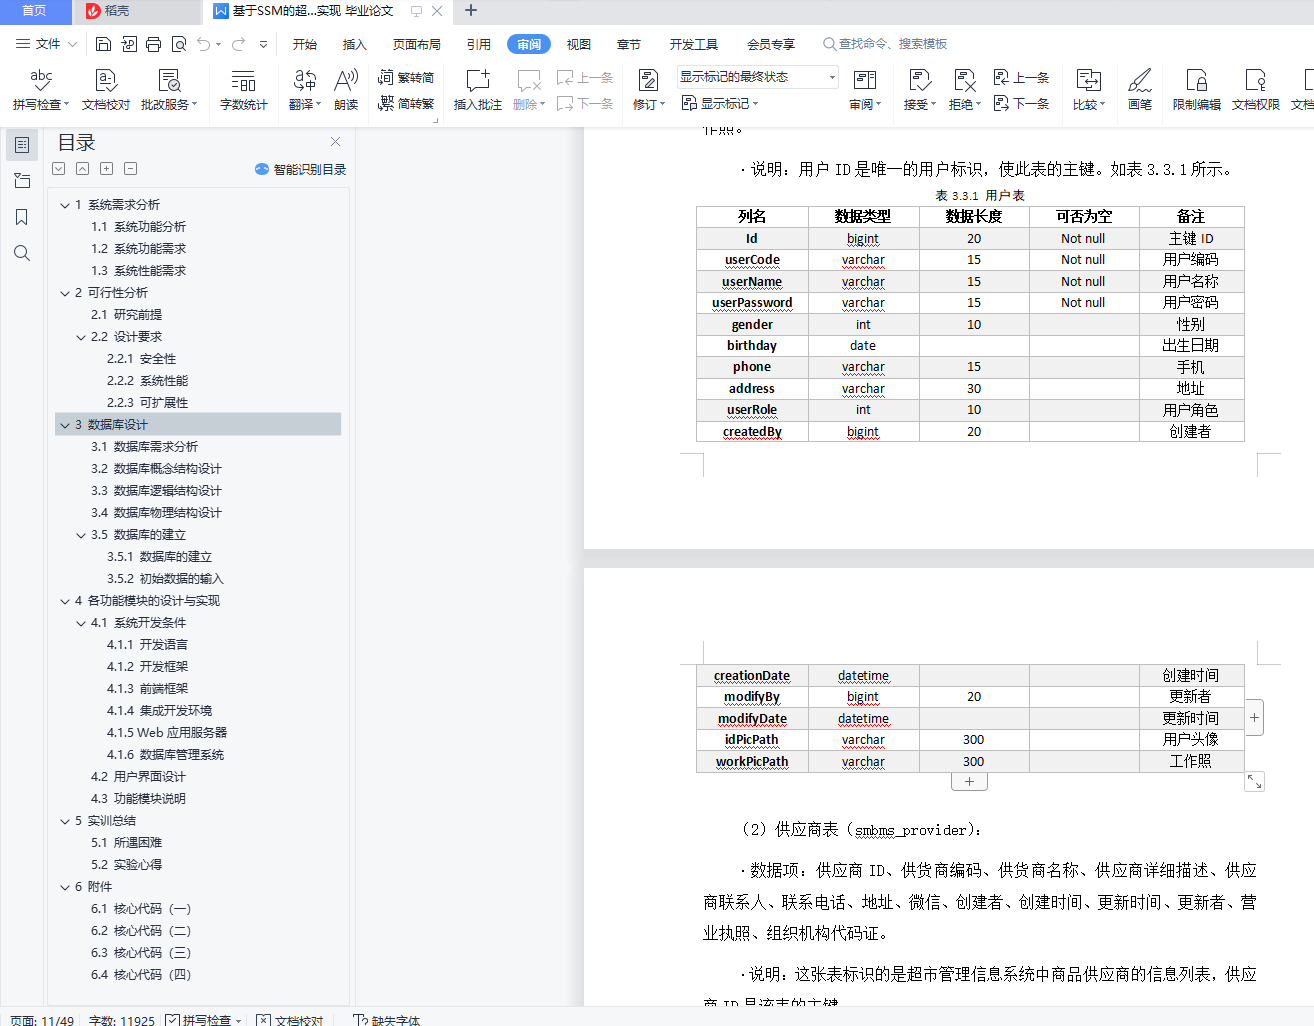
Task: Open 文档权限 document permissions
Action: tap(1256, 90)
